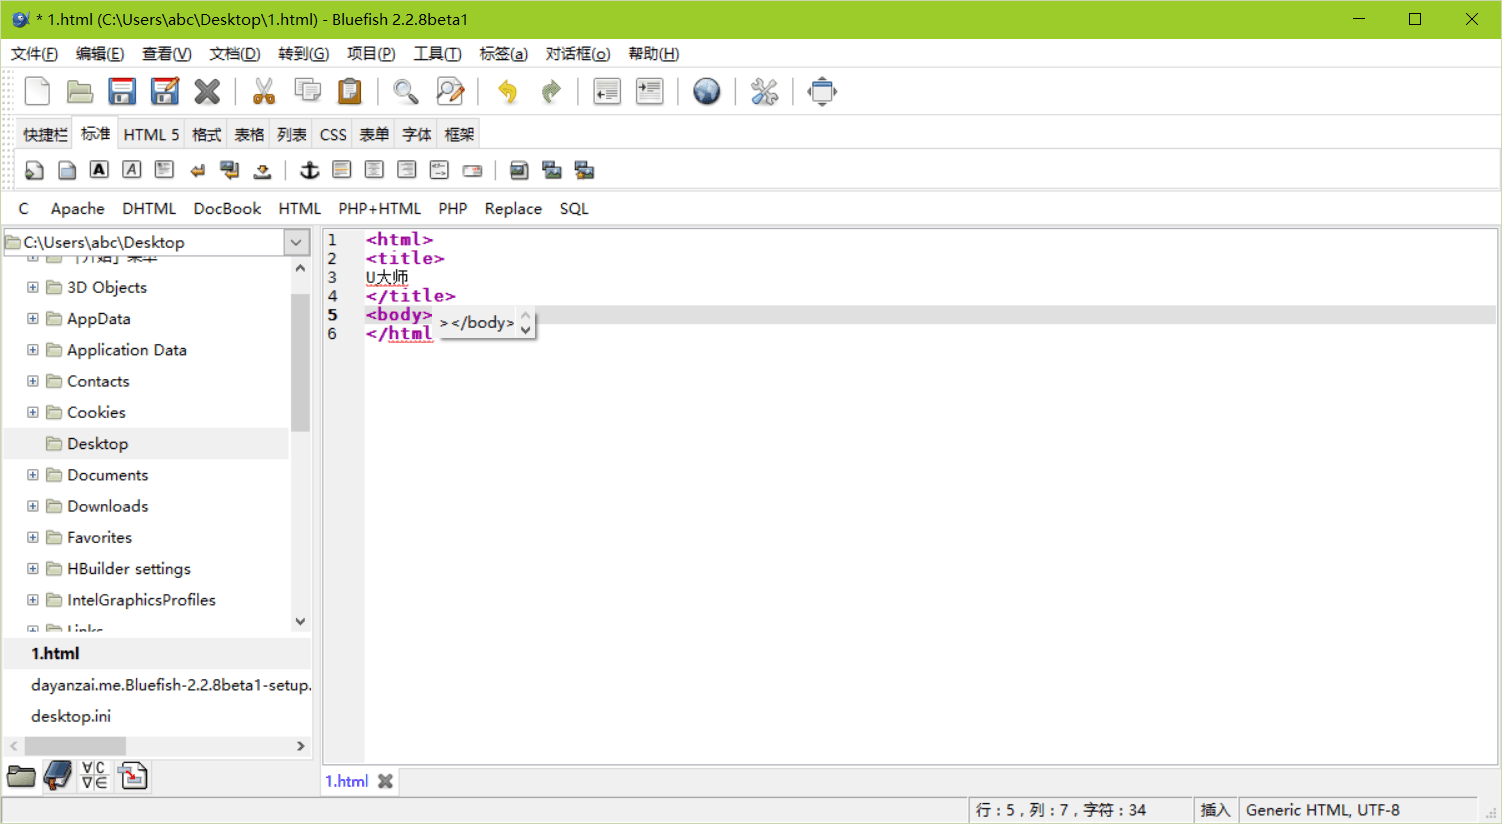1502x824 pixels.
Task: Select desktop.ini in the file list
Action: pos(71,716)
